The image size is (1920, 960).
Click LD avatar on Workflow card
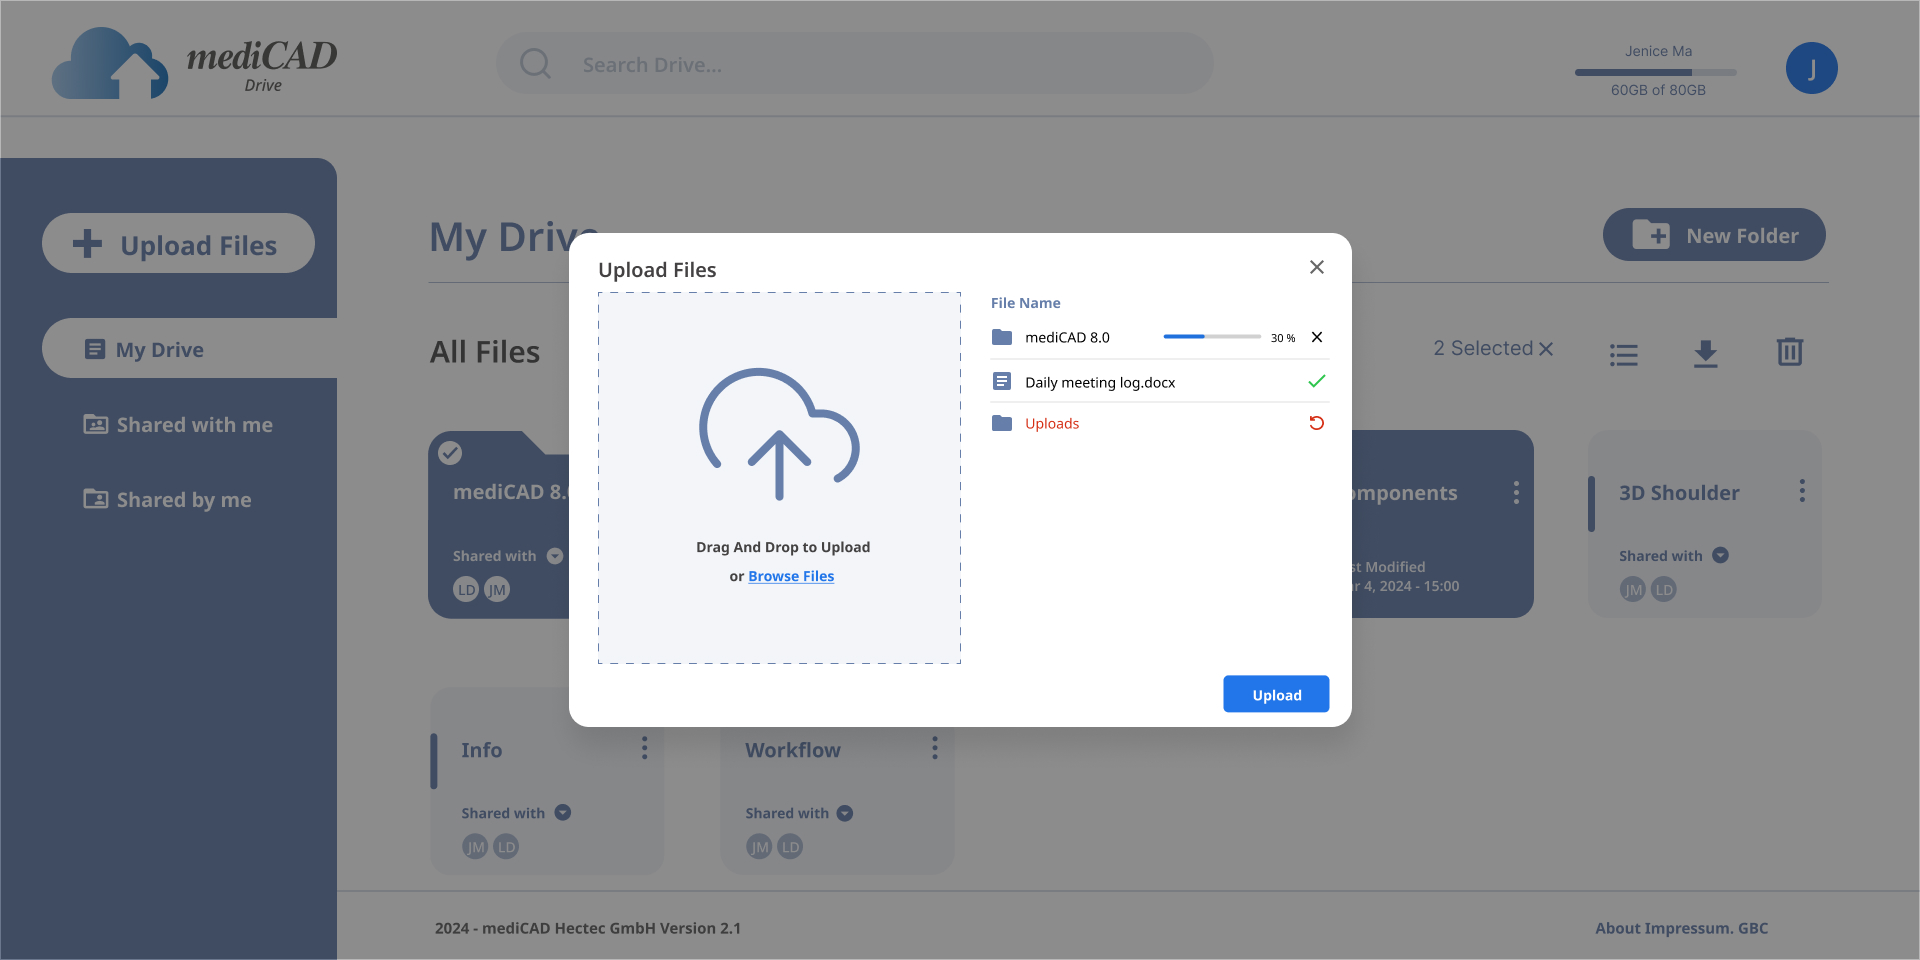pos(791,847)
